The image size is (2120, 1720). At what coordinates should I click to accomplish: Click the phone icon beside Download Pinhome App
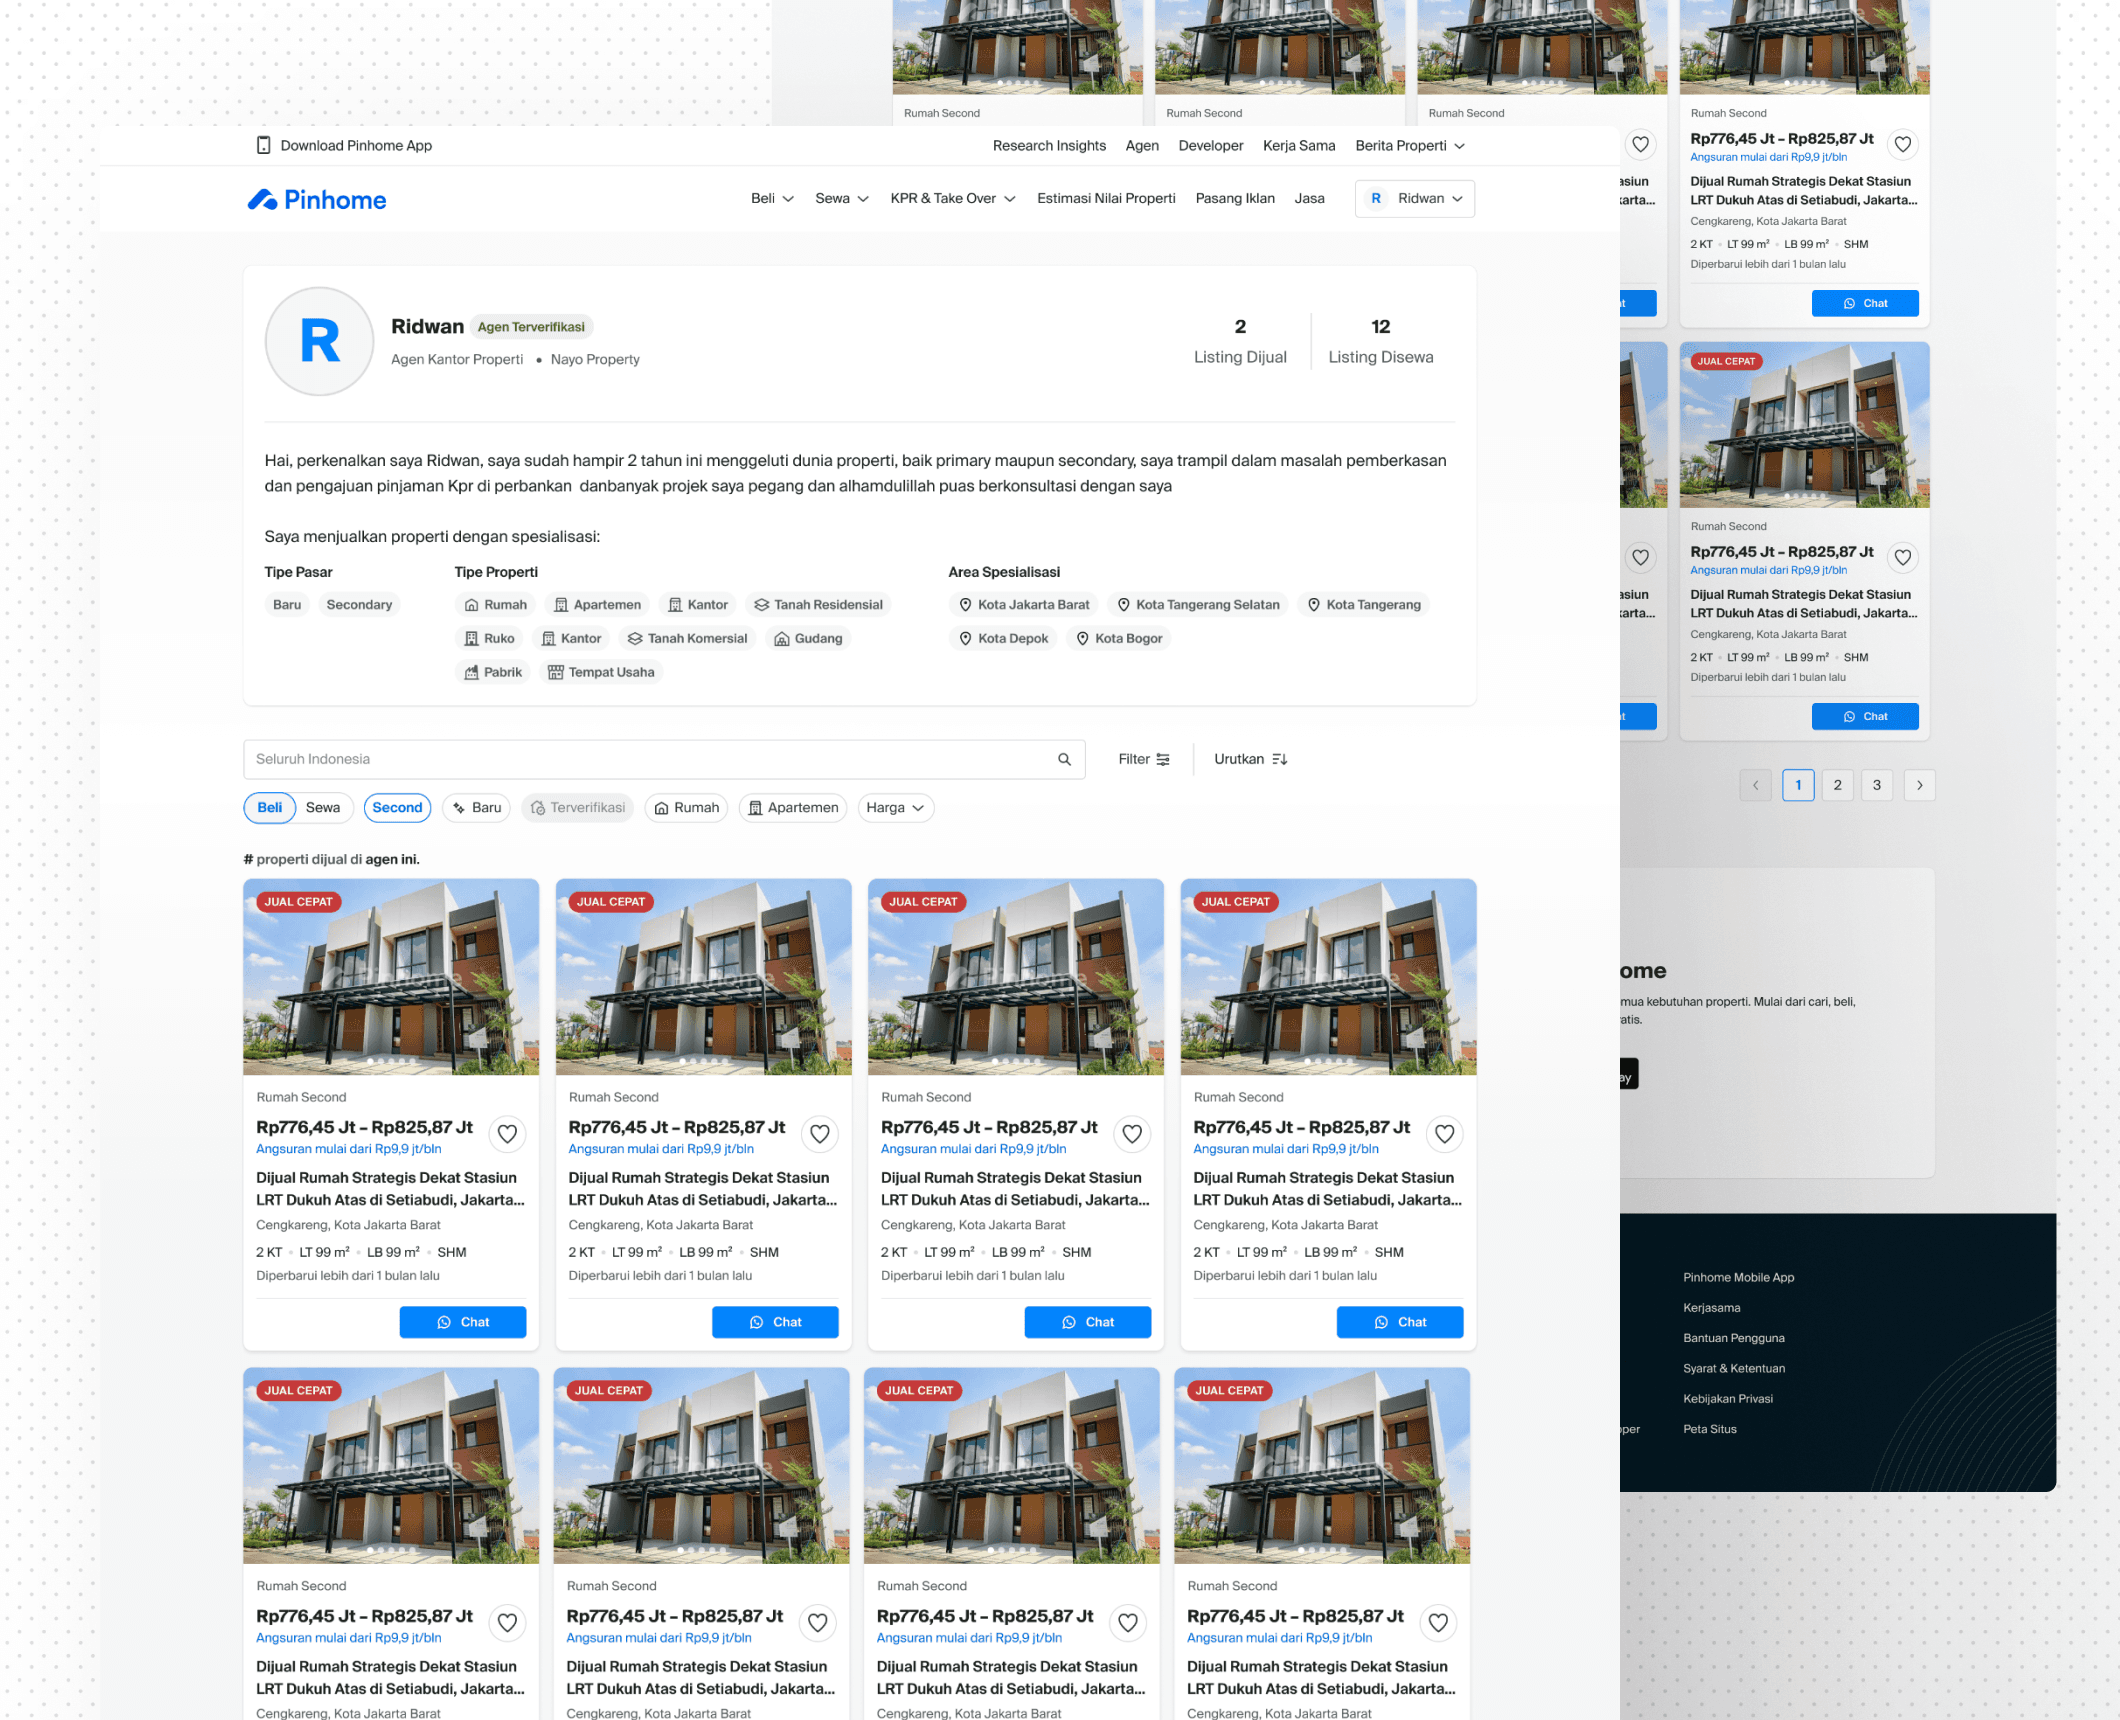(263, 146)
